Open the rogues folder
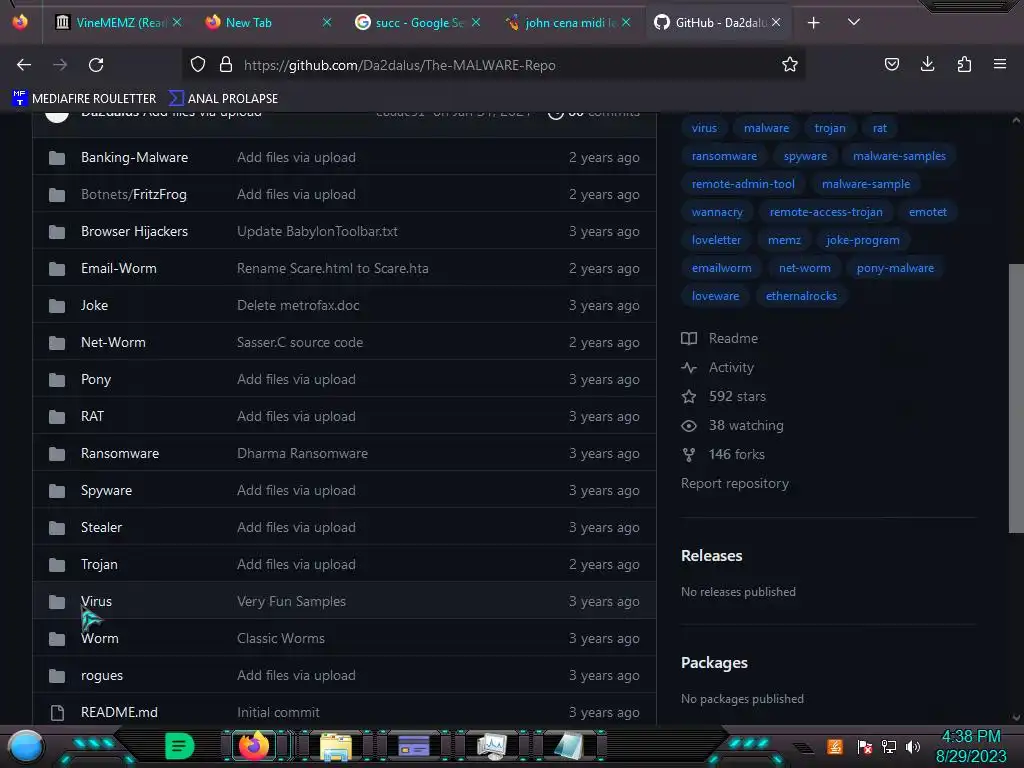Screen dimensions: 1024x768 point(101,676)
